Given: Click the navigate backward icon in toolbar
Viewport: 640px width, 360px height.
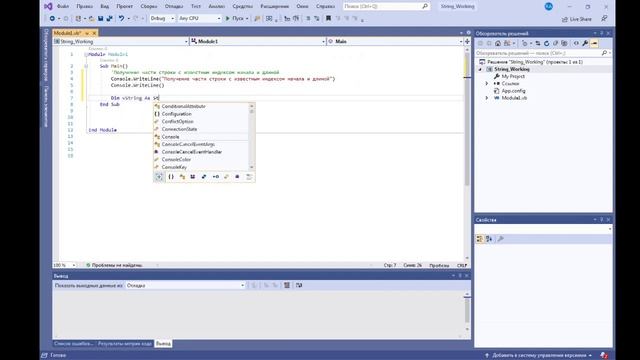Looking at the screenshot, I should click(52, 18).
